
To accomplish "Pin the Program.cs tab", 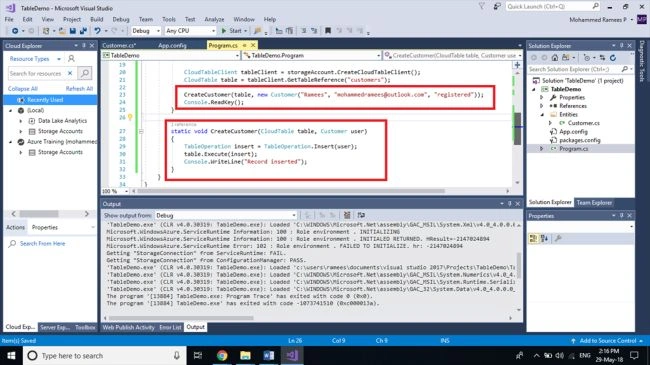I will (x=244, y=45).
